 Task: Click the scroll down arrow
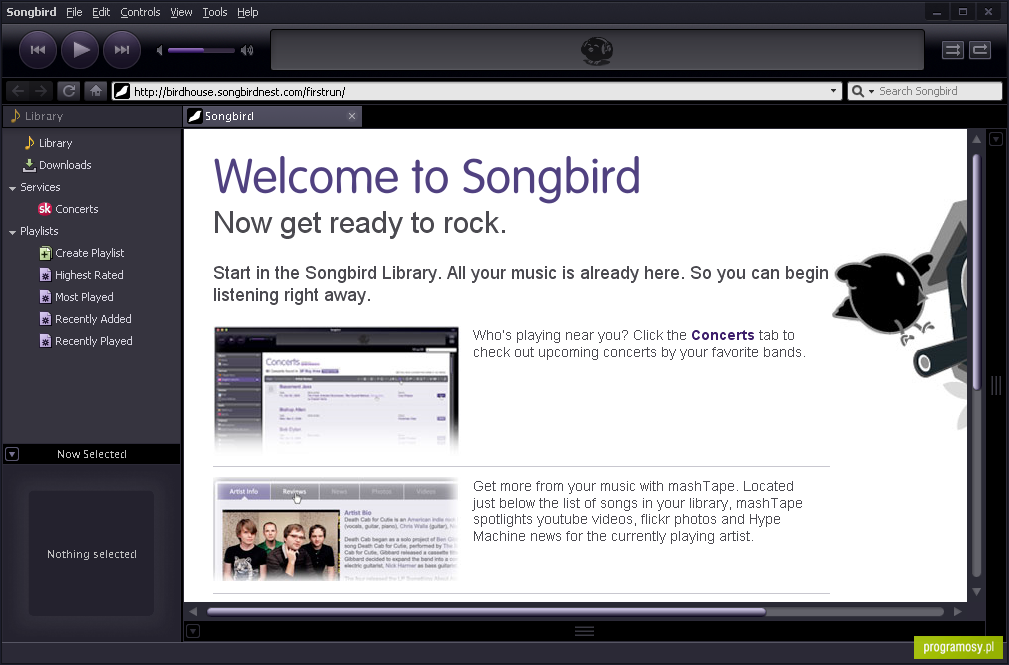point(976,592)
